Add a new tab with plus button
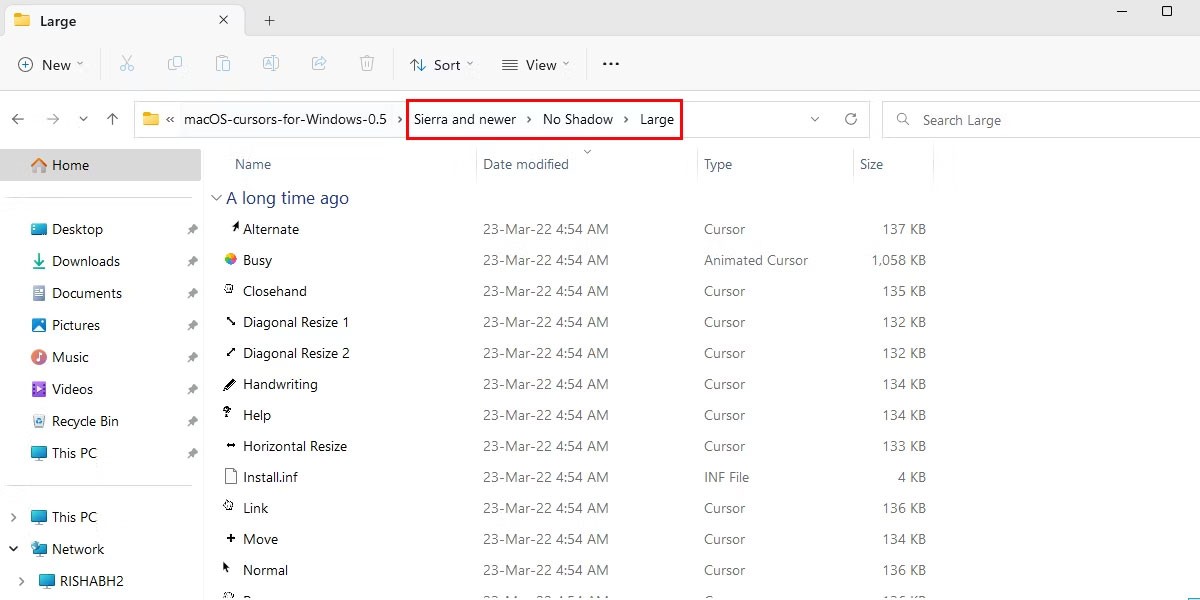Screen dimensions: 1200x600 coord(269,20)
